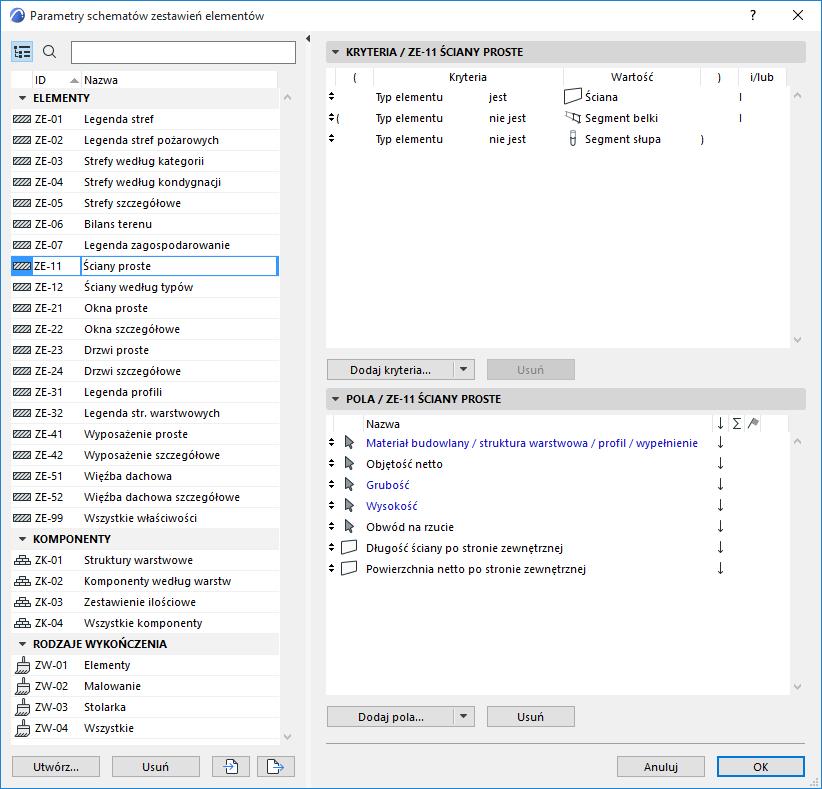The image size is (822, 789).
Task: Toggle sort arrow for Wysokość field
Action: pos(720,505)
